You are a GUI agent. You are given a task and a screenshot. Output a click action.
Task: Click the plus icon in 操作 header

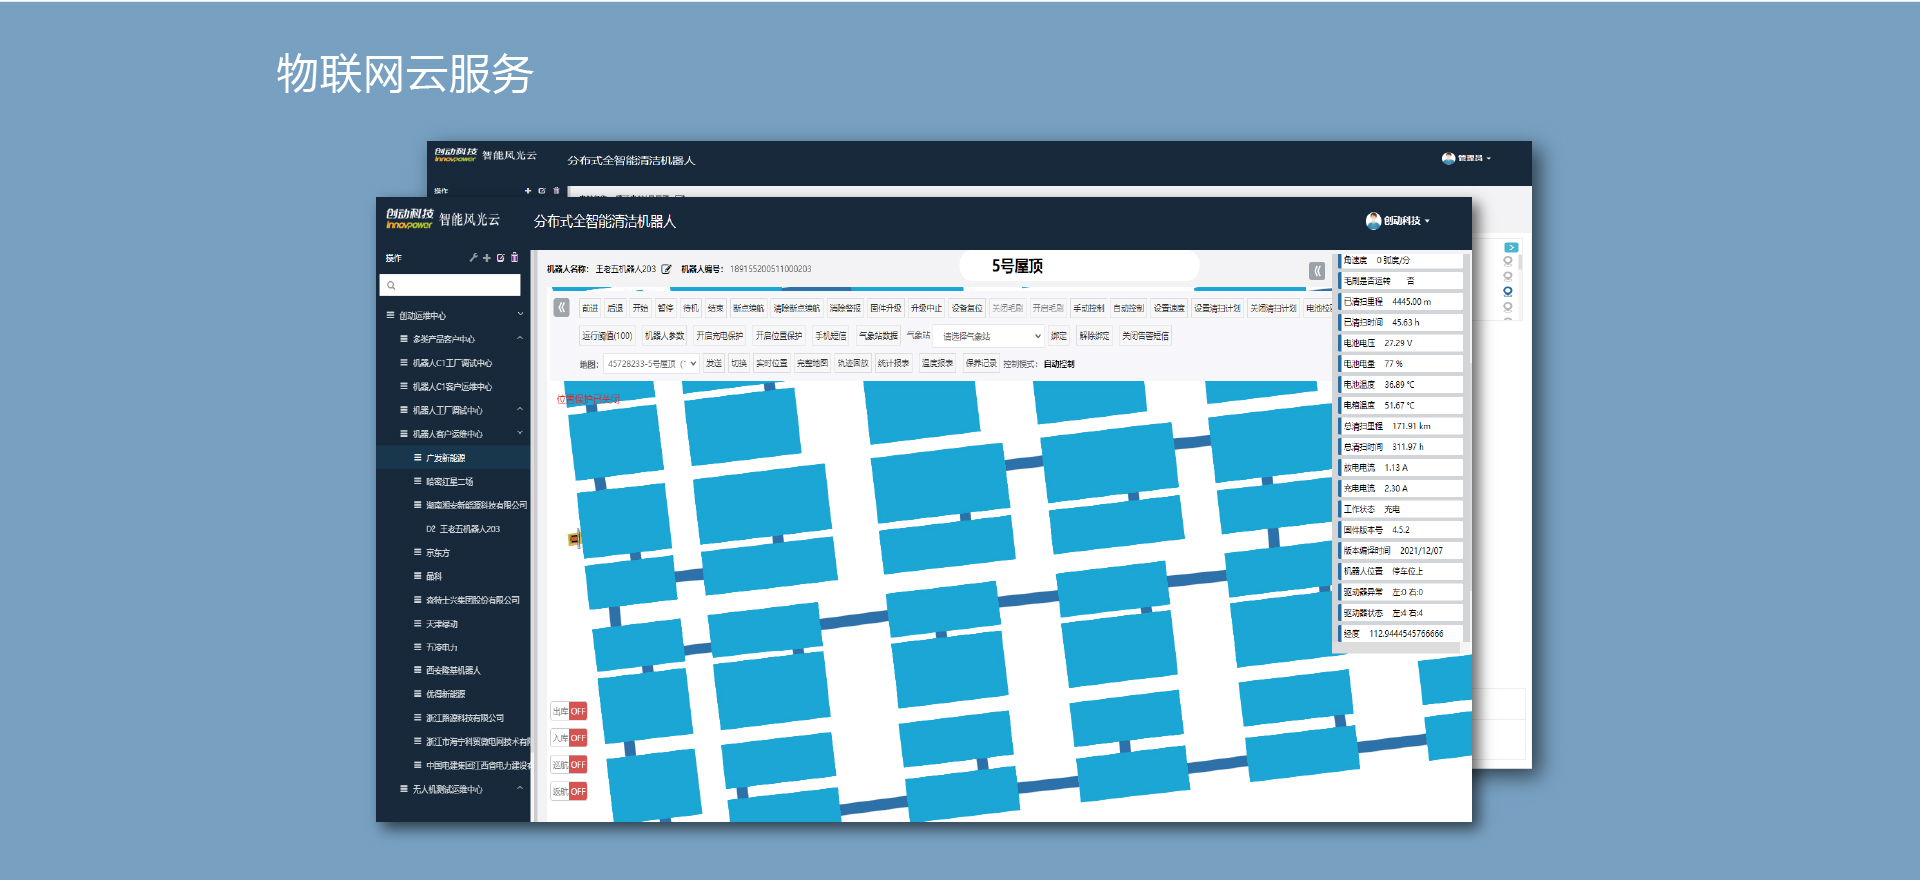[x=487, y=258]
